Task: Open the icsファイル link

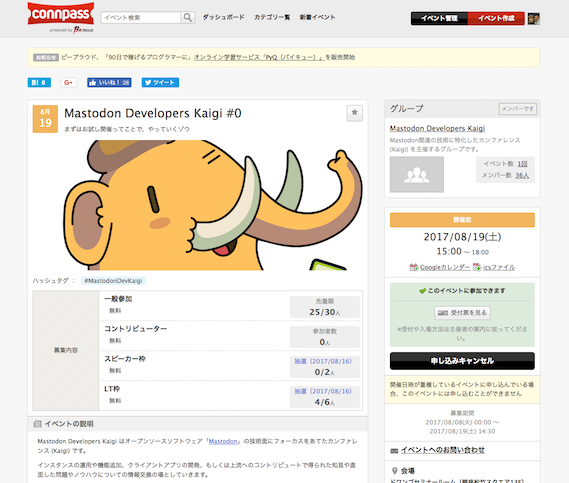Action: [499, 267]
